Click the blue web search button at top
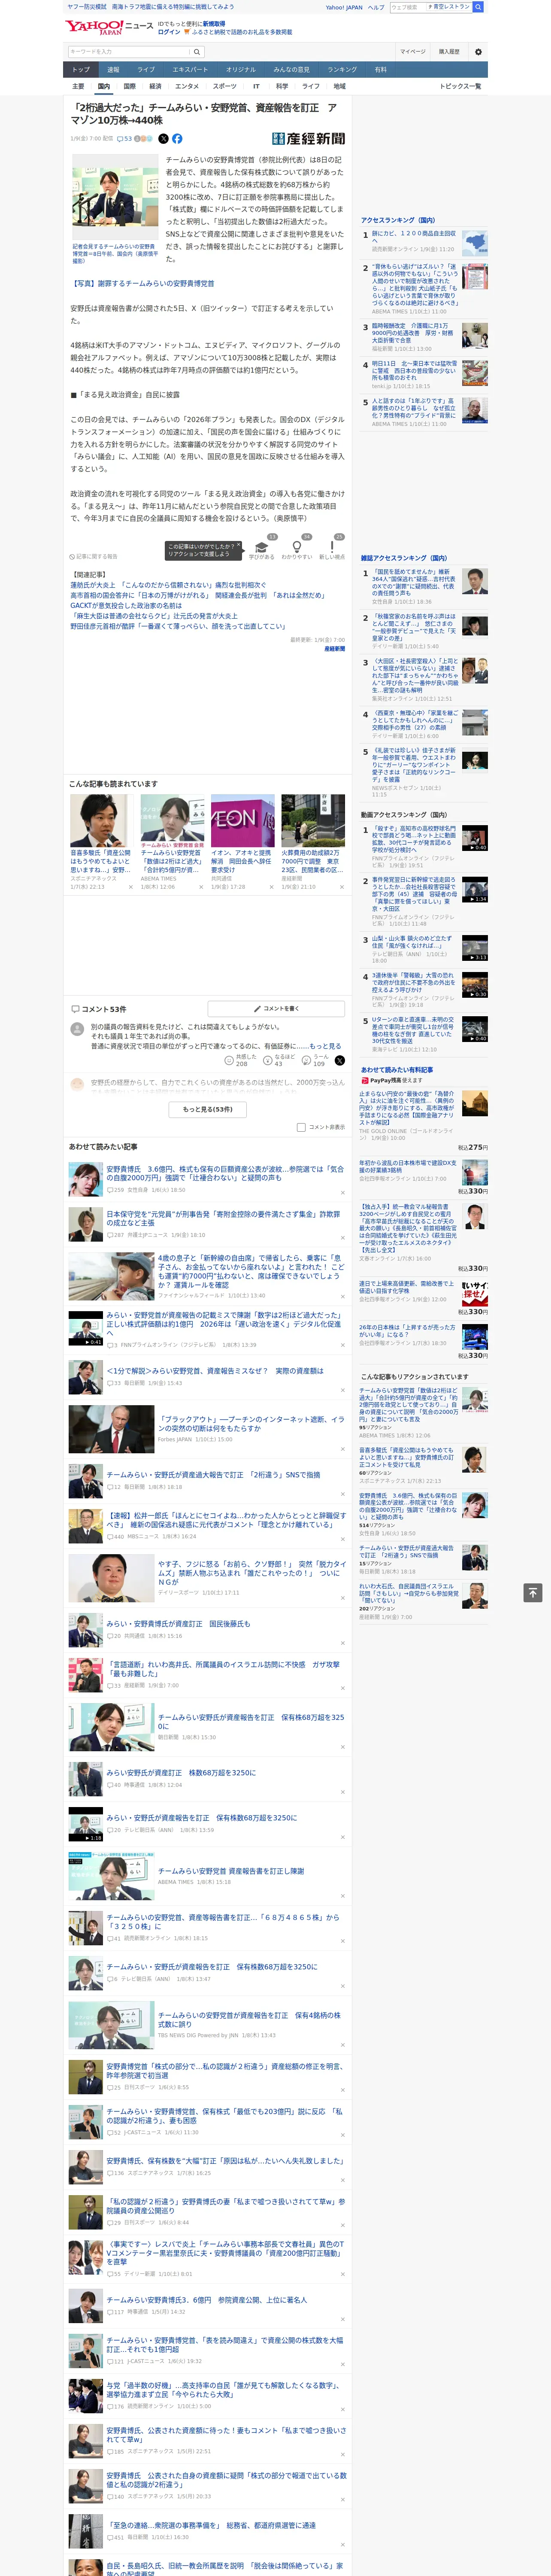The height and width of the screenshot is (2576, 551). tap(478, 7)
